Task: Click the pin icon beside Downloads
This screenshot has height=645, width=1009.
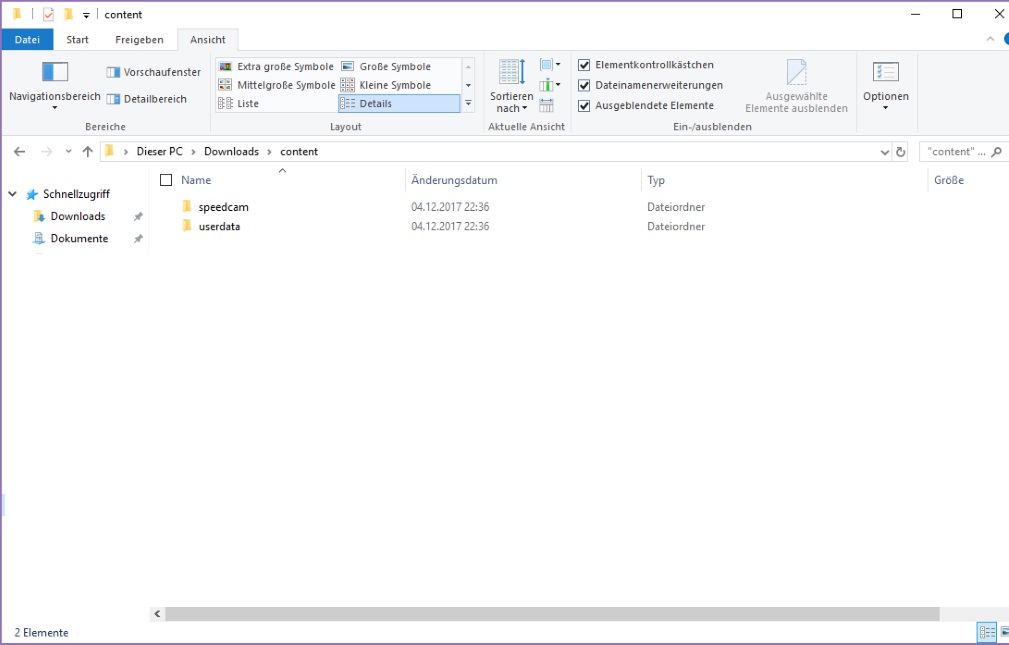Action: click(138, 216)
